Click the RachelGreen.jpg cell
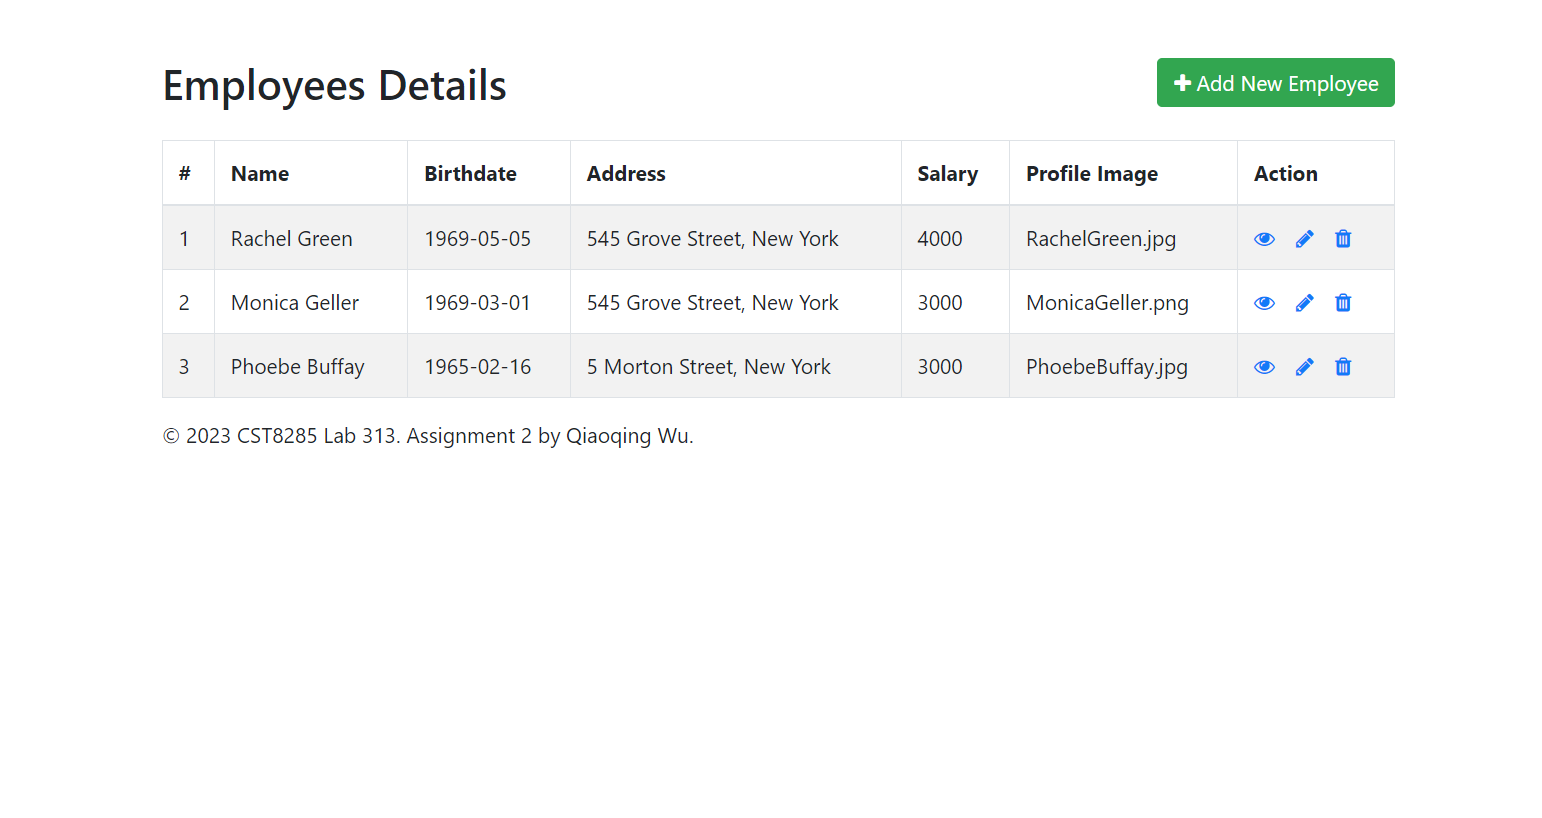Image resolution: width=1542 pixels, height=818 pixels. [1123, 238]
